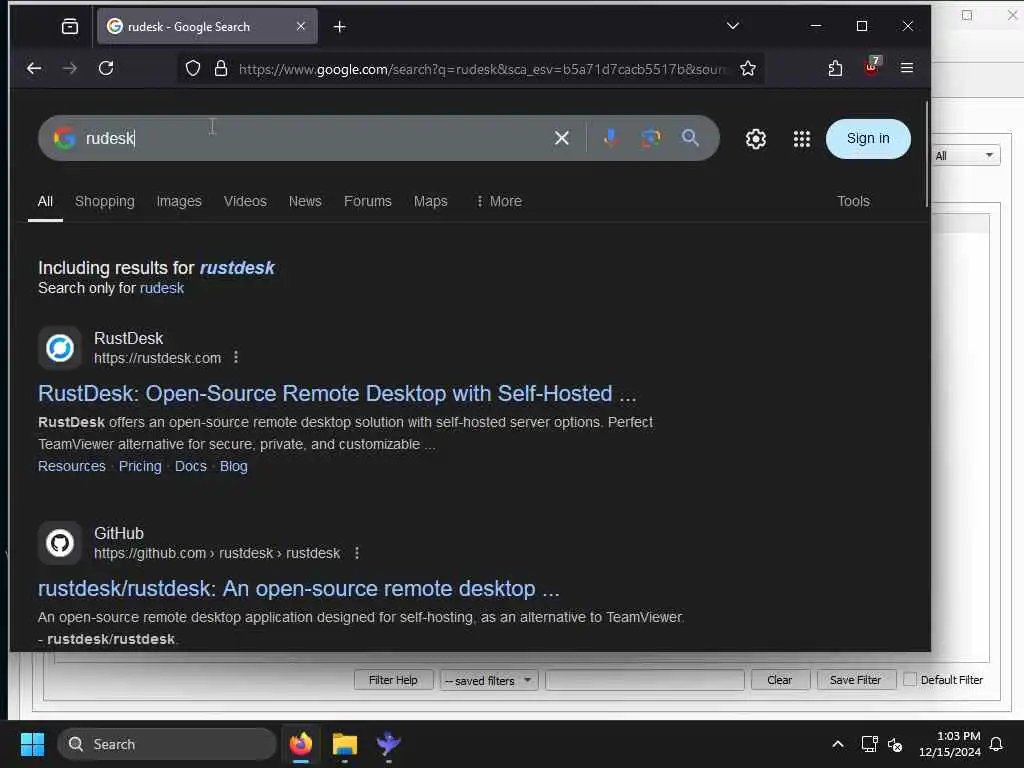1024x768 pixels.
Task: Follow the corrected rustdesk suggestion link
Action: click(237, 268)
